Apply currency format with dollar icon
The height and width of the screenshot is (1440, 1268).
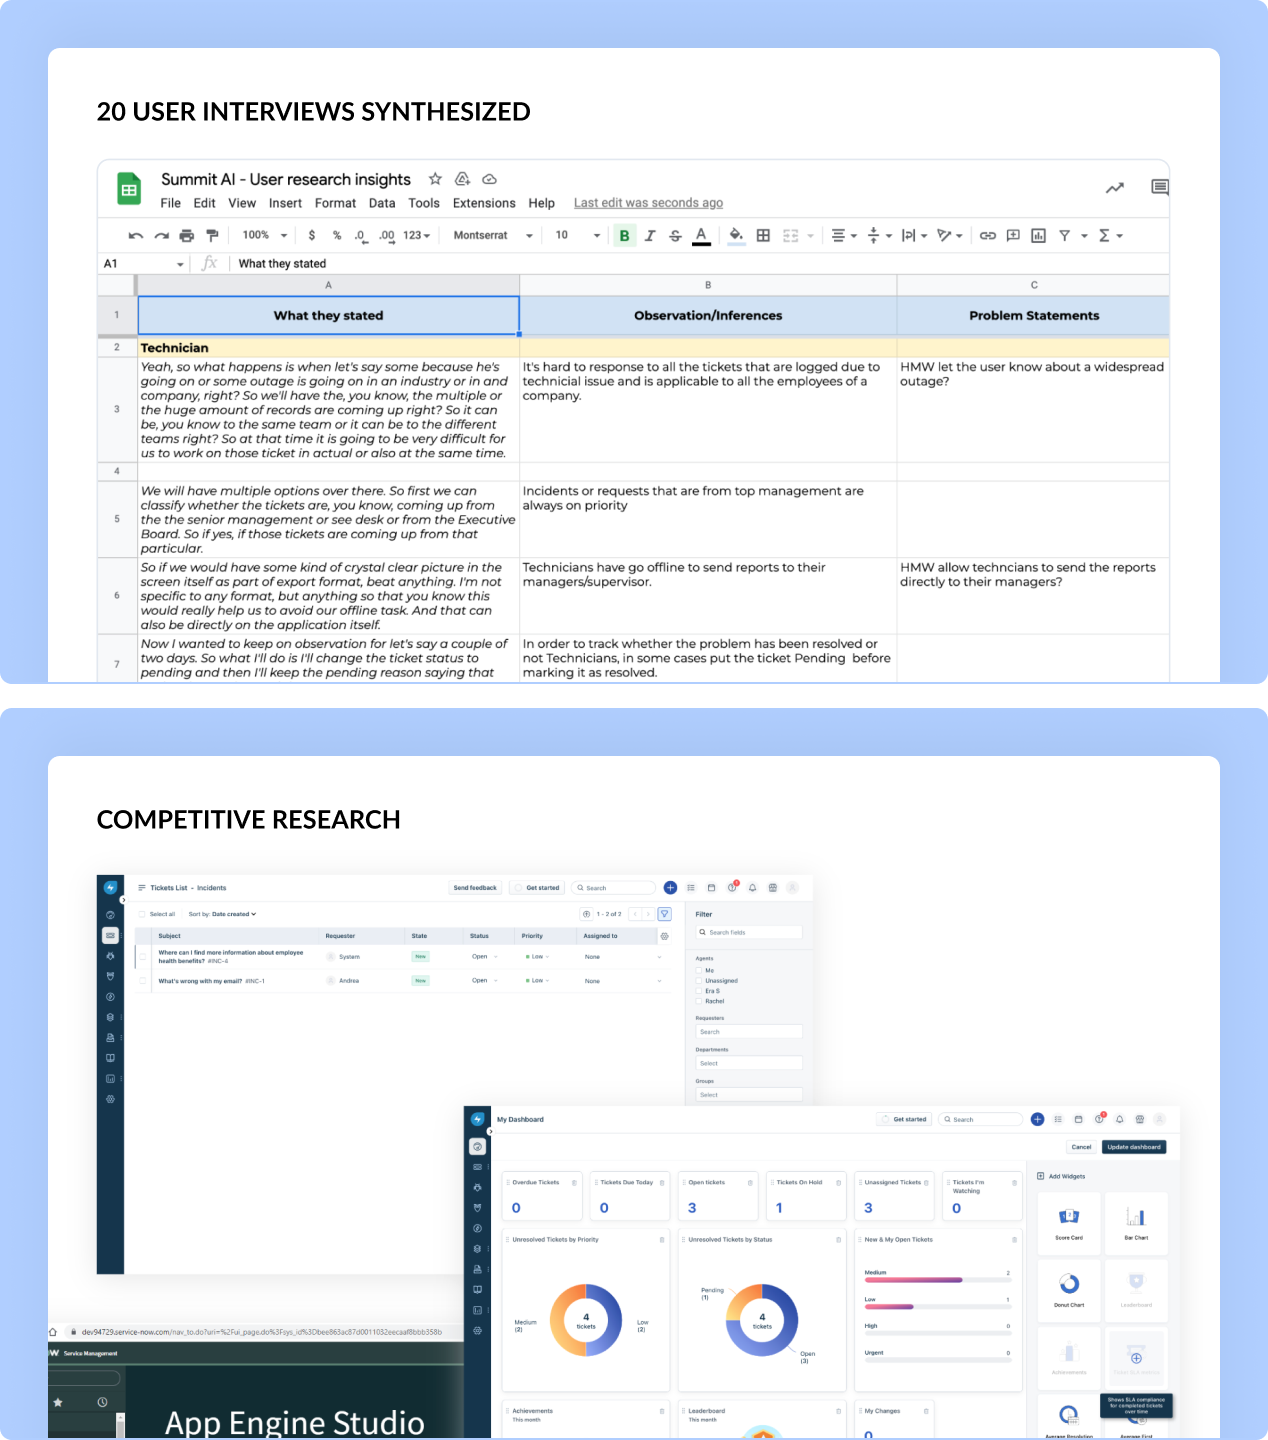(312, 236)
